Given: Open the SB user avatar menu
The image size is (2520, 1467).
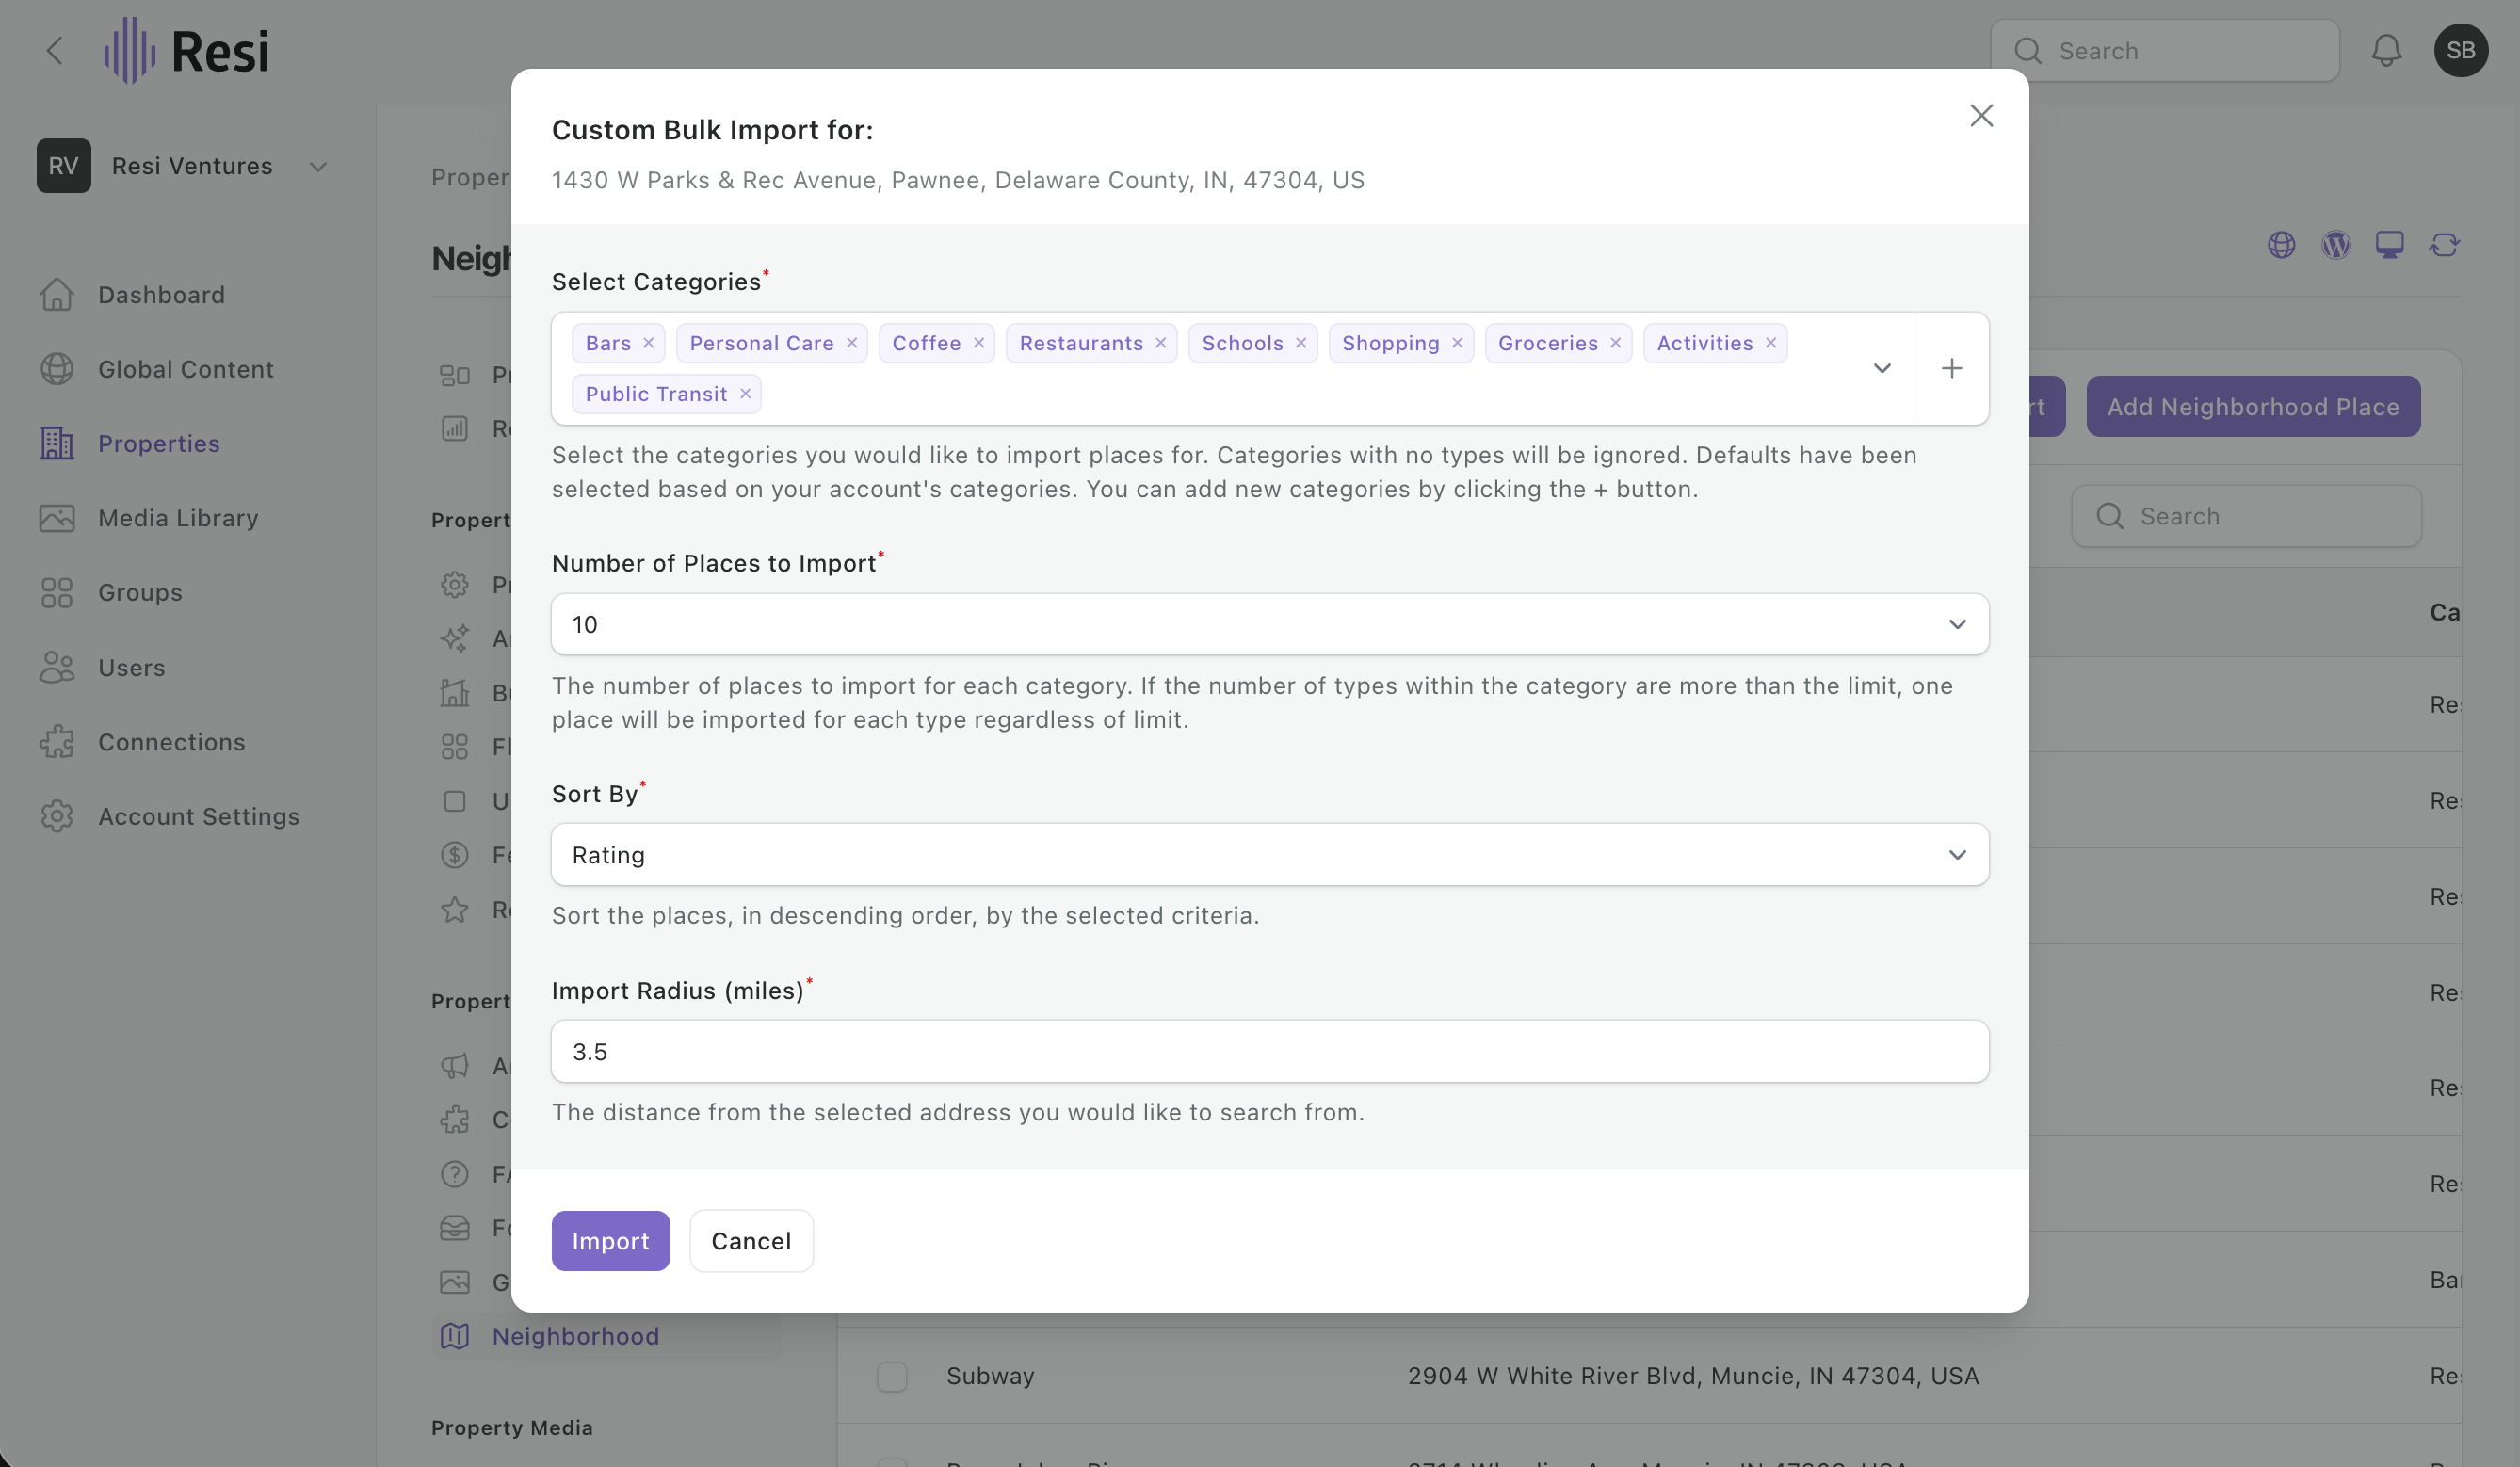Looking at the screenshot, I should pos(2460,50).
